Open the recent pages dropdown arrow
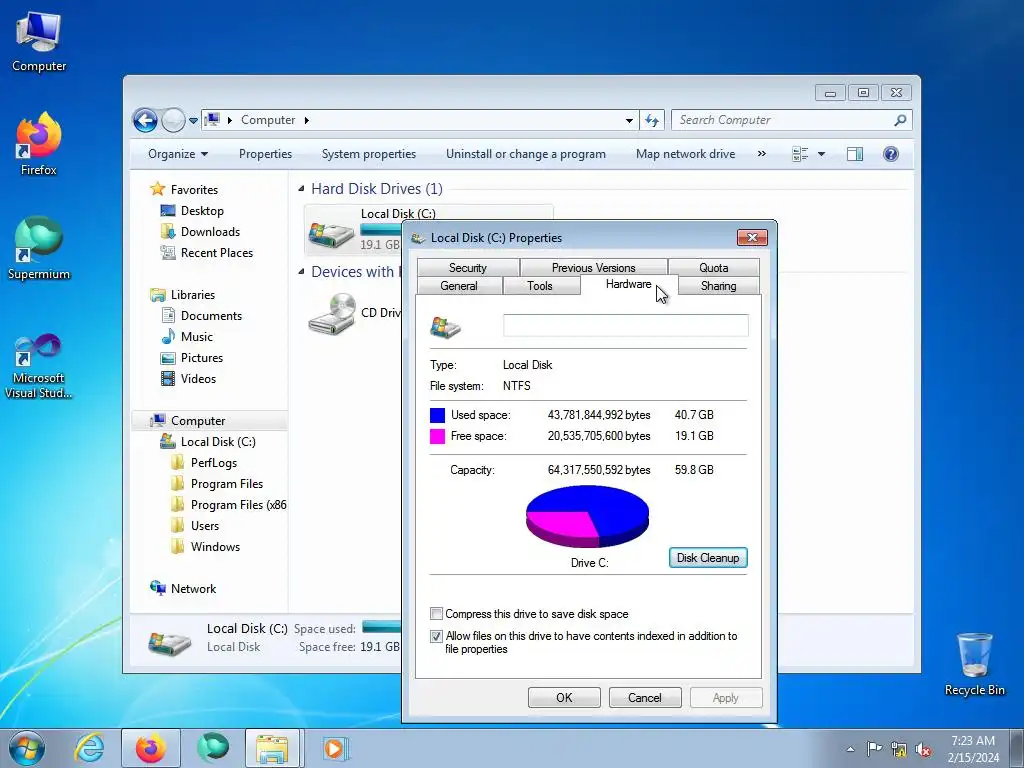Viewport: 1024px width, 768px height. point(193,121)
